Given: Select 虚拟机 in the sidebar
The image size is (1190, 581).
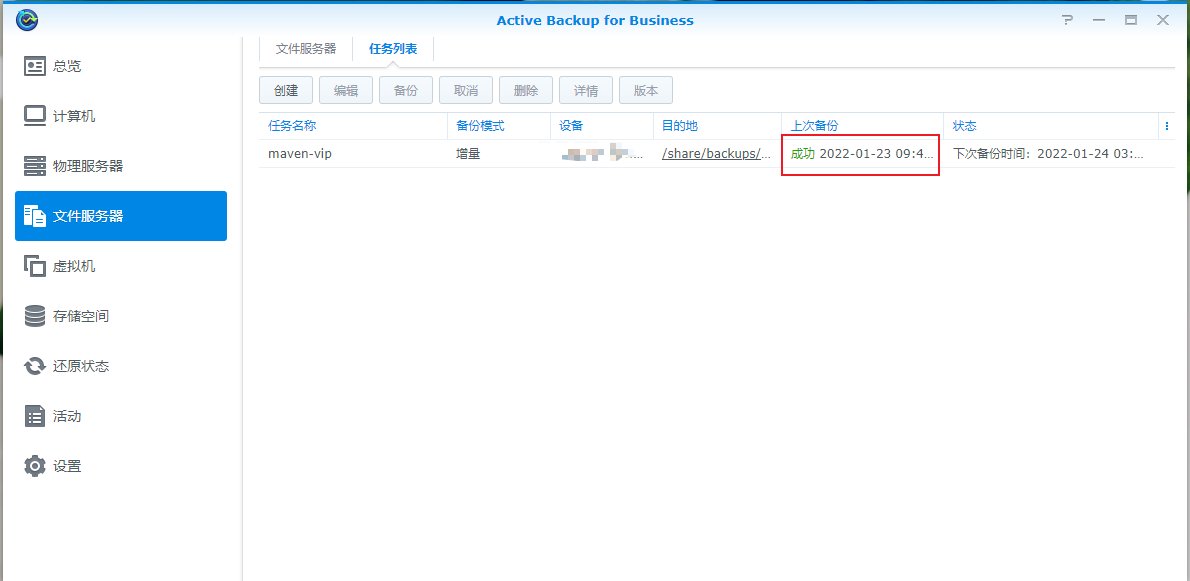Looking at the screenshot, I should (x=121, y=266).
